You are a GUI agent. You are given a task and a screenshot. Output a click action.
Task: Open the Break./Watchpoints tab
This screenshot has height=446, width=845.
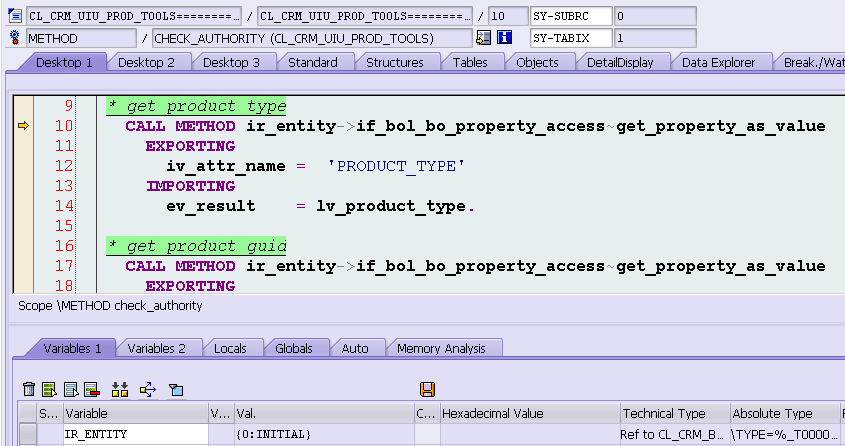[813, 62]
